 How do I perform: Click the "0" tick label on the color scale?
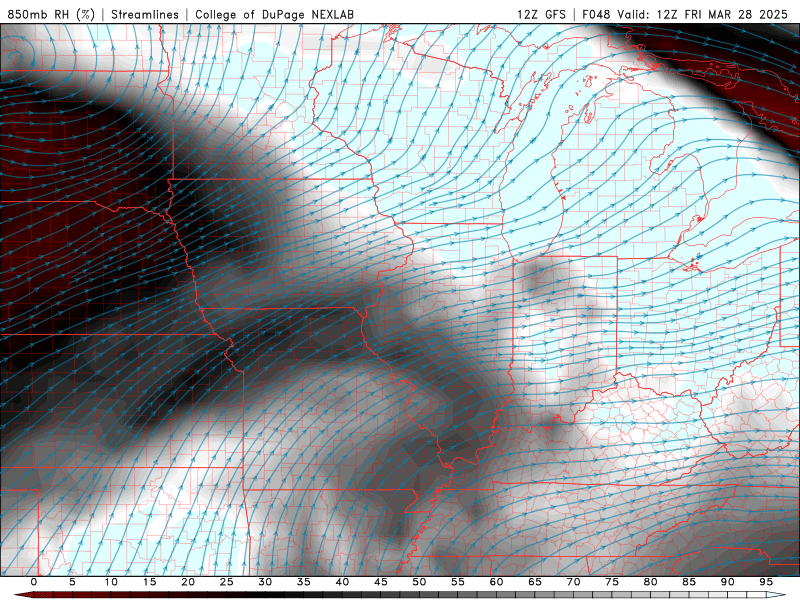pos(34,582)
